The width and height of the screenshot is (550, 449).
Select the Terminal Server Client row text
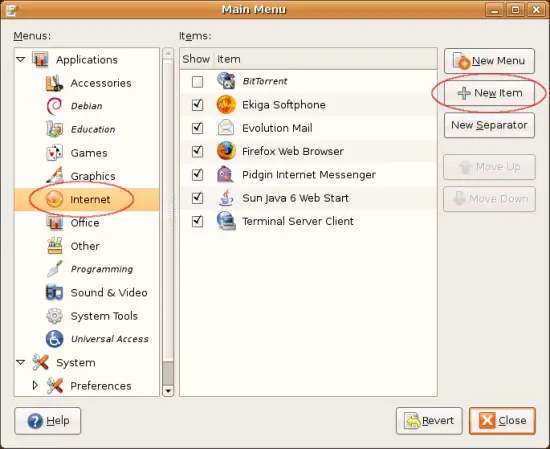click(x=298, y=221)
